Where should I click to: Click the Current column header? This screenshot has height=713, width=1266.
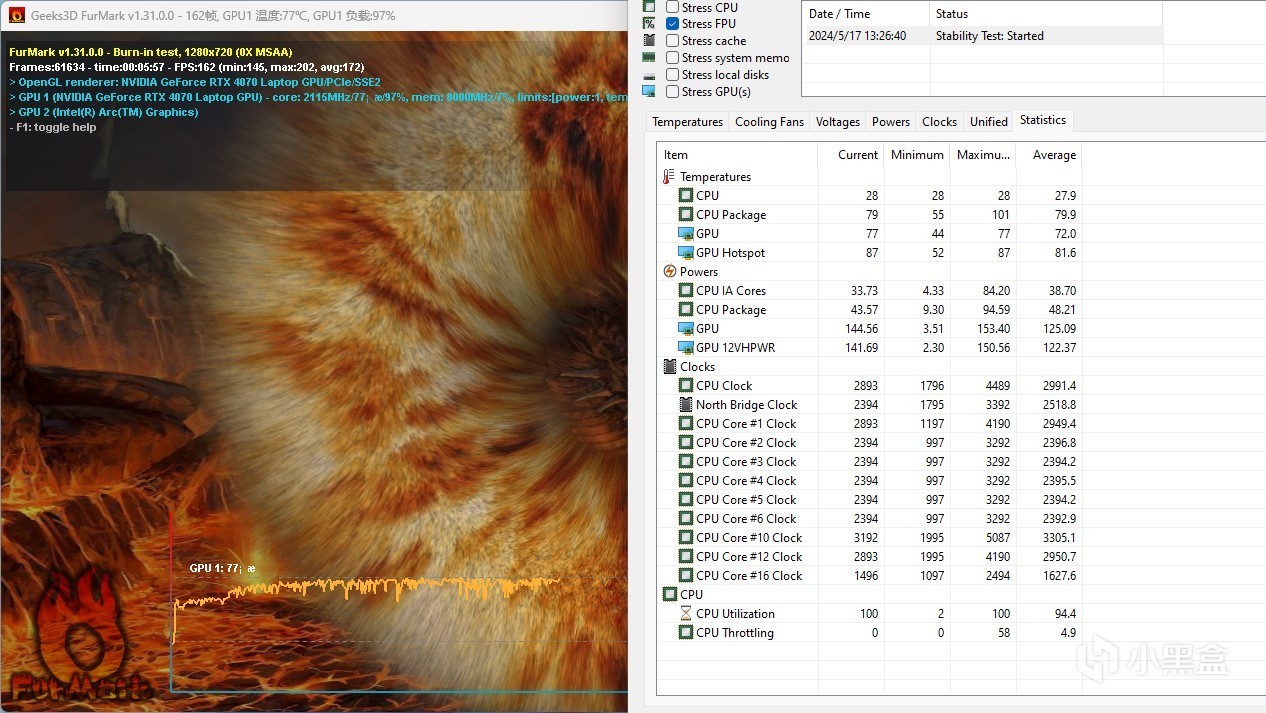[851, 155]
